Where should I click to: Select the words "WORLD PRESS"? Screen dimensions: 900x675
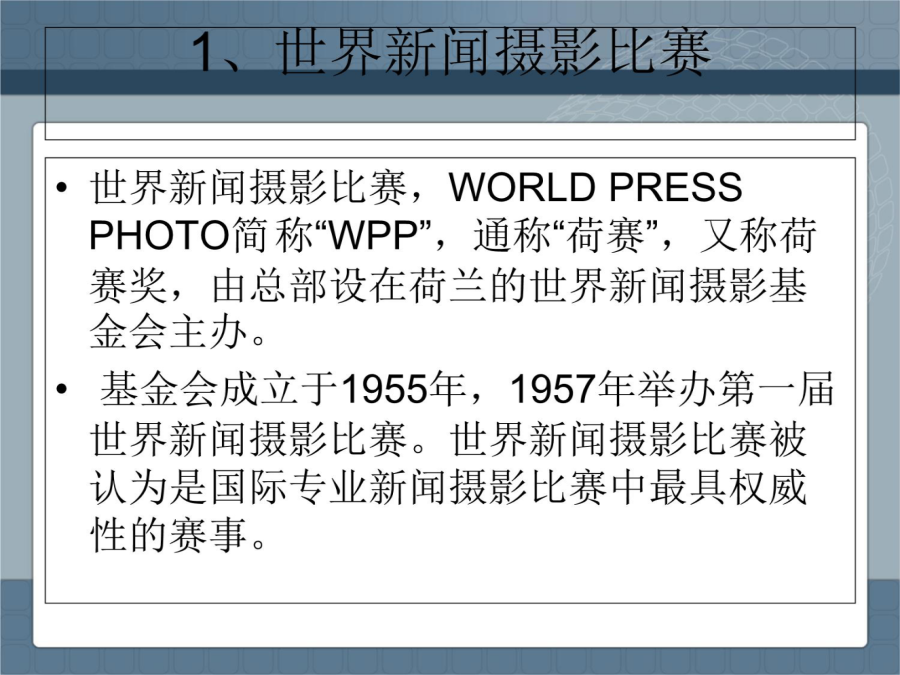point(595,187)
